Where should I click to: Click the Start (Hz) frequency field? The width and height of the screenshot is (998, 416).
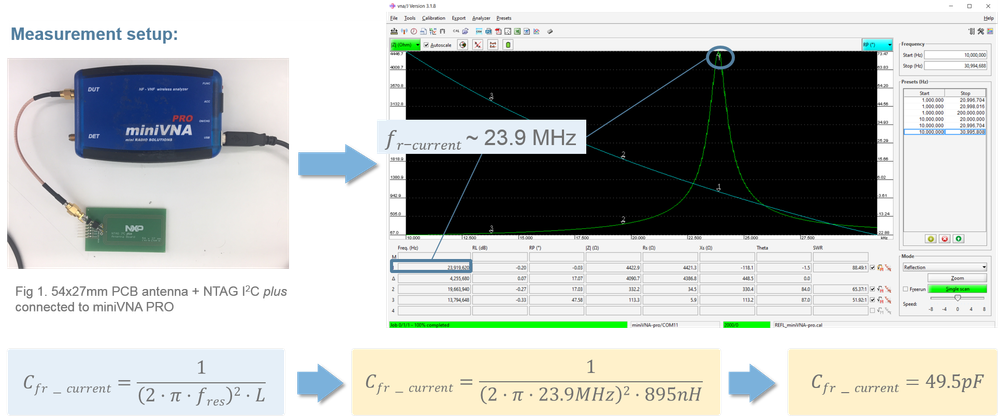click(x=956, y=55)
